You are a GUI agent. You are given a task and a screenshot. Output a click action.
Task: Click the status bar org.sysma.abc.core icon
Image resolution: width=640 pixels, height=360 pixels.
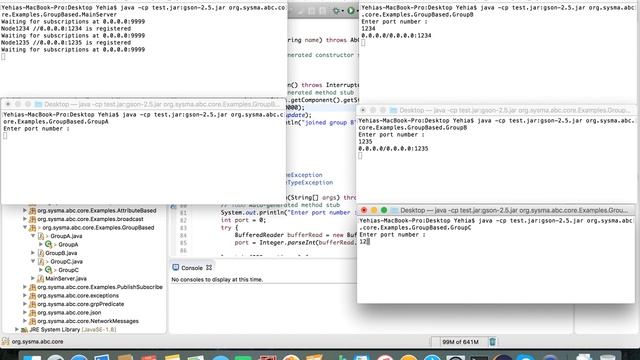click(x=5, y=342)
